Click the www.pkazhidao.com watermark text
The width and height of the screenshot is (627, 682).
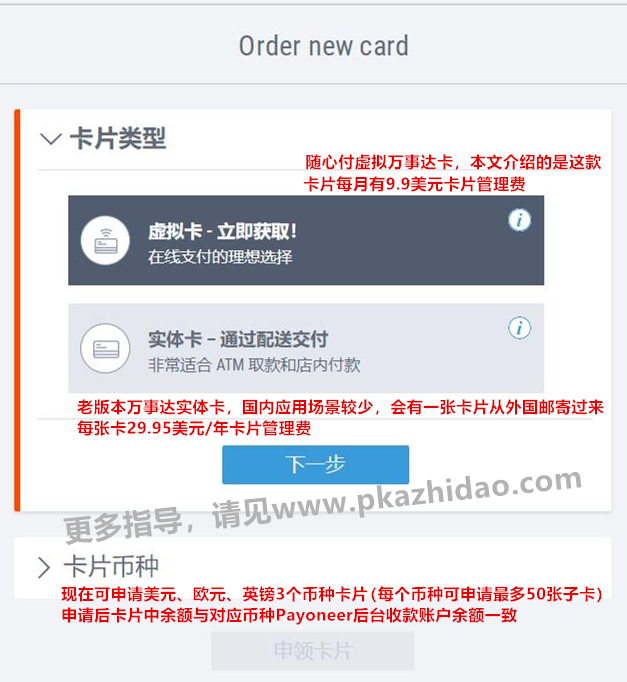click(427, 496)
